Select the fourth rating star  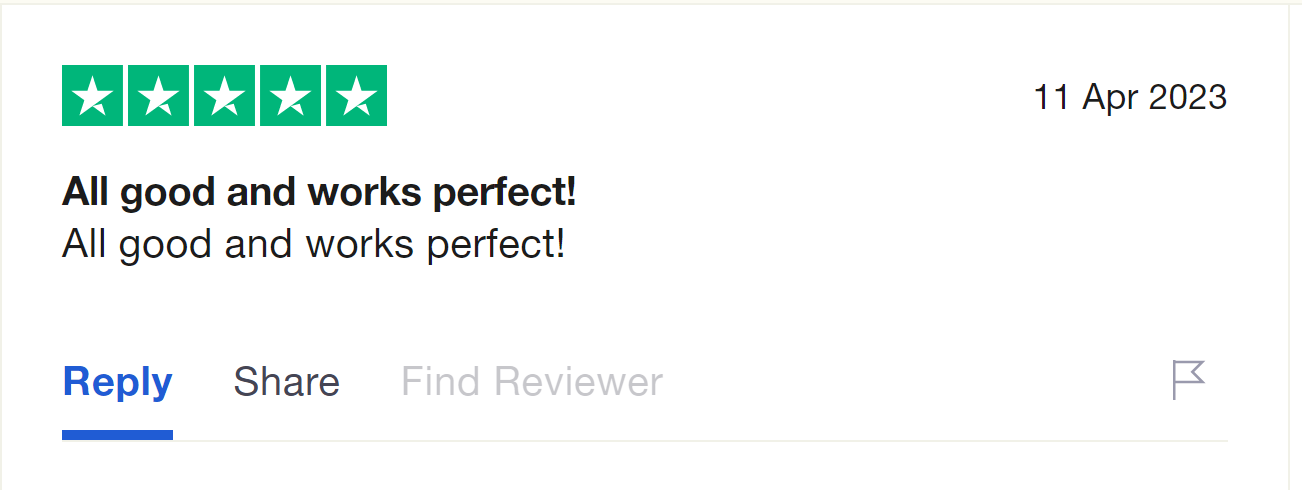[x=290, y=96]
